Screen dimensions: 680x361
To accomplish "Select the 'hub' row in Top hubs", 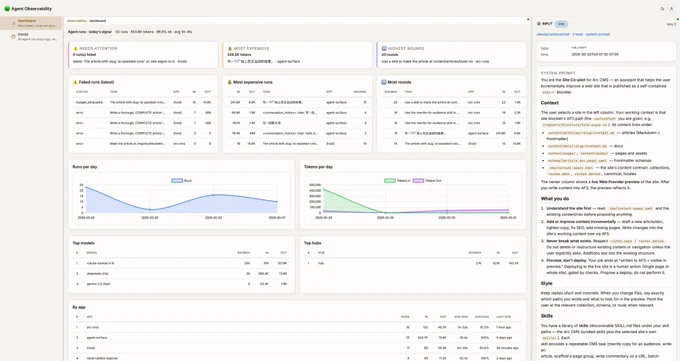I will tap(413, 263).
